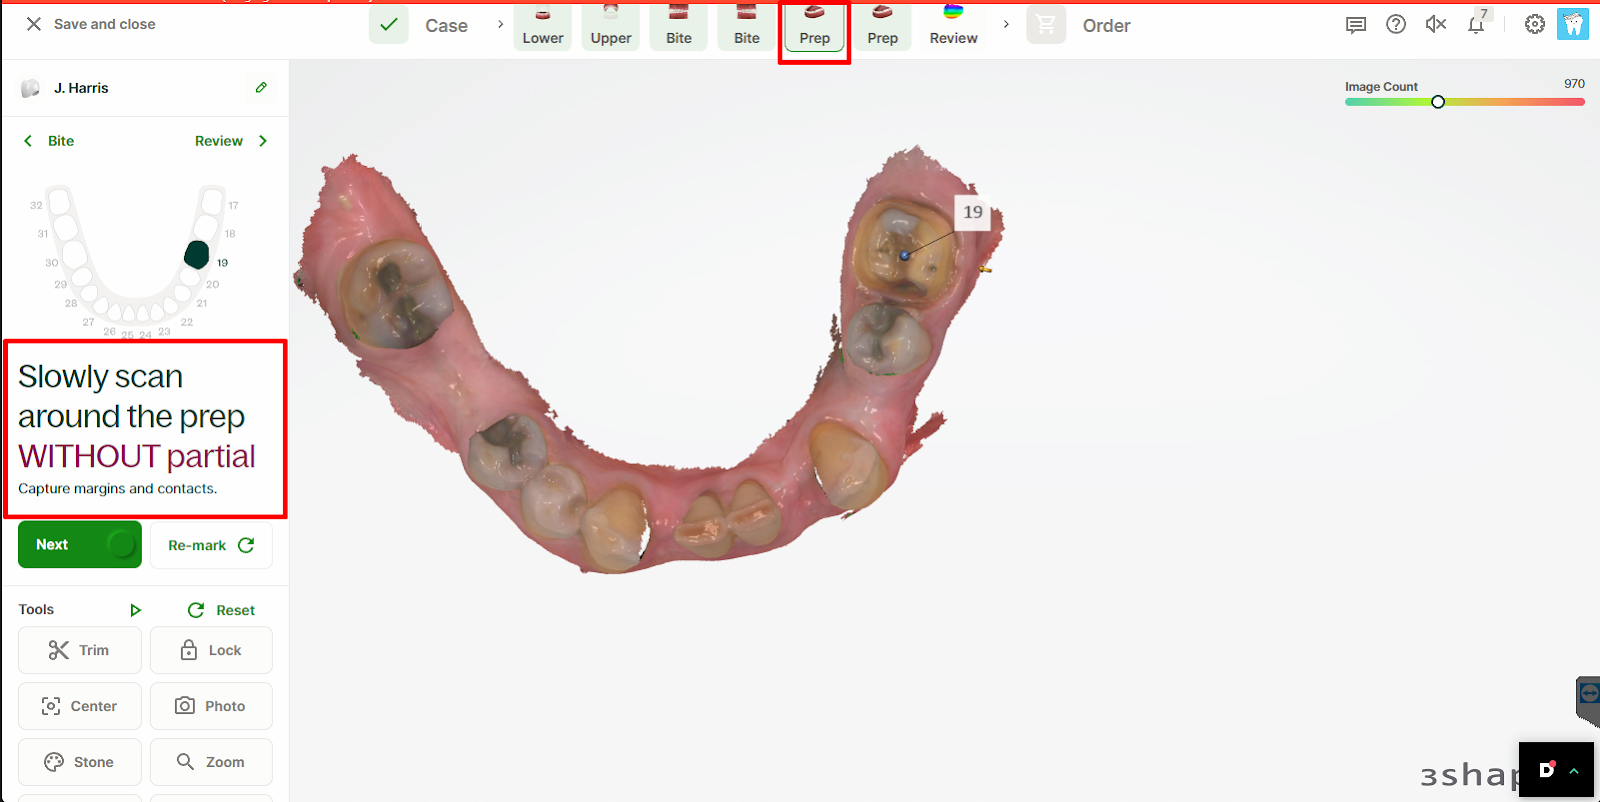Select the Zoom tool
This screenshot has width=1600, height=802.
211,762
